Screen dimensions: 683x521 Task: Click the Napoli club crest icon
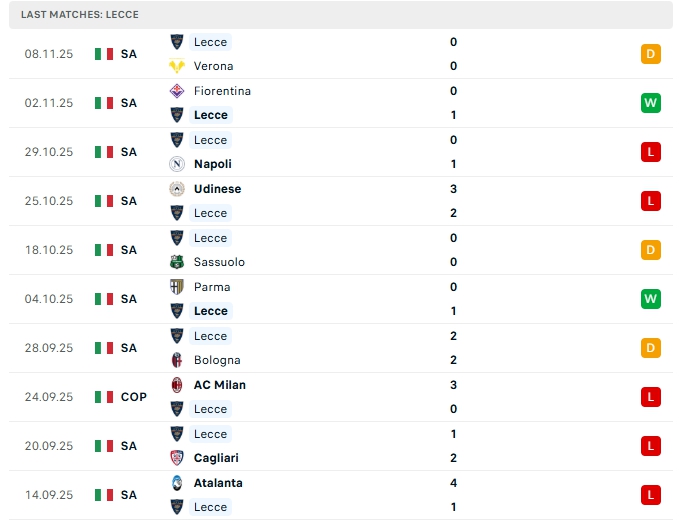[177, 164]
